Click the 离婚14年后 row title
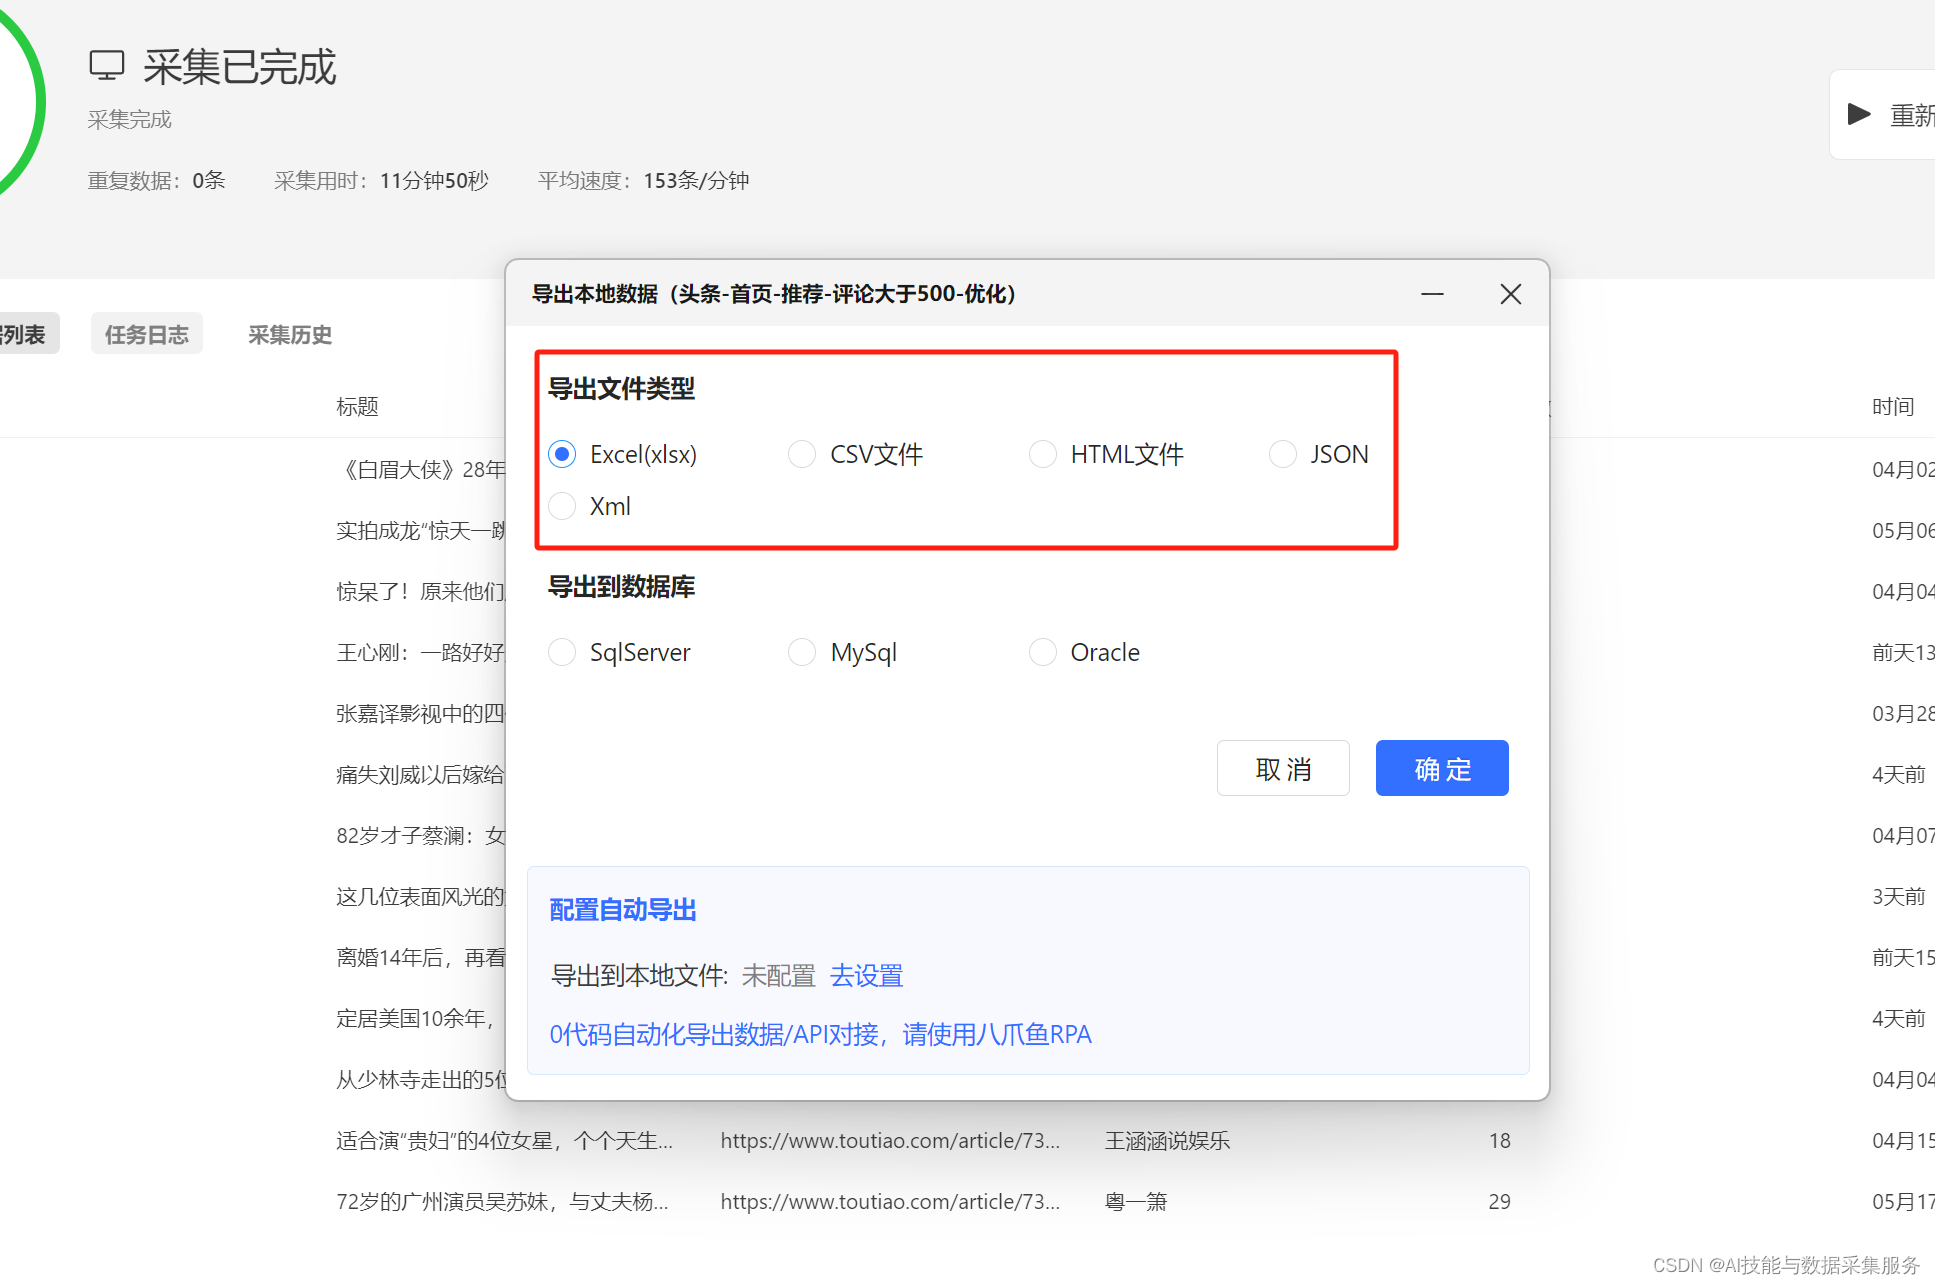Viewport: 1935px width, 1284px height. click(421, 958)
